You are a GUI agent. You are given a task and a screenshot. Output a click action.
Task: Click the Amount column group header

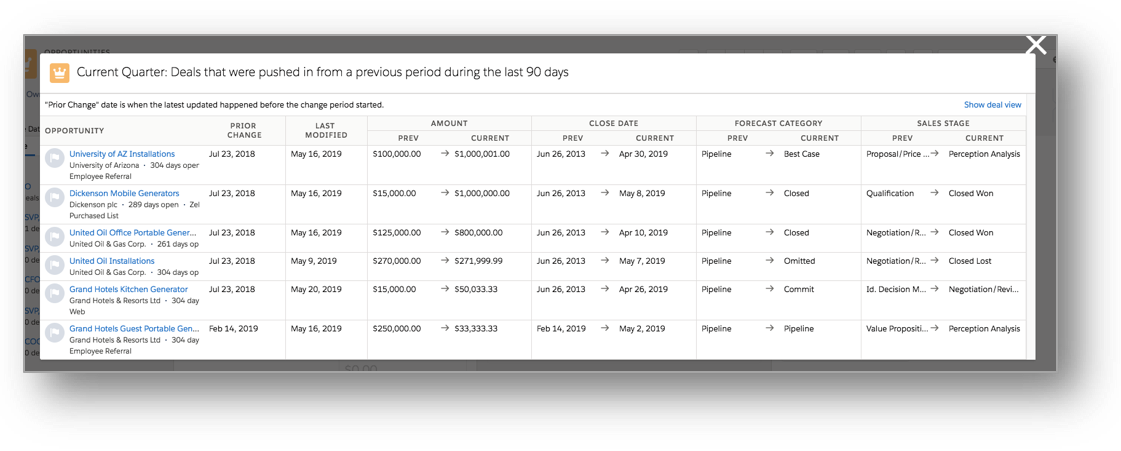[x=450, y=123]
